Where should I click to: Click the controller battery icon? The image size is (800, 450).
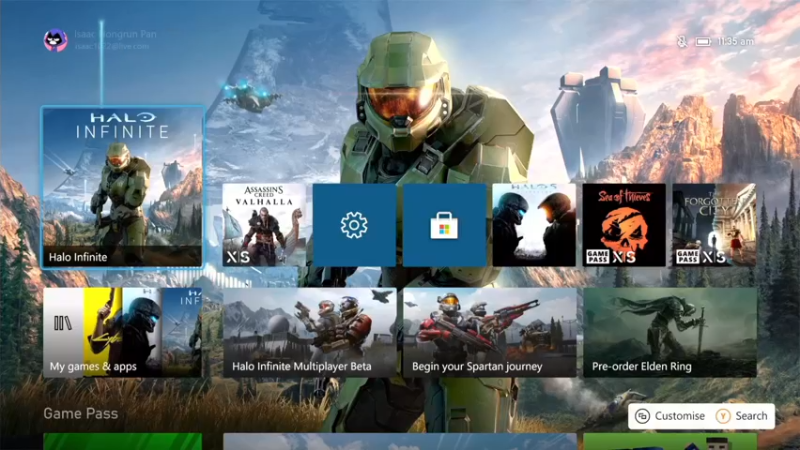tap(703, 41)
